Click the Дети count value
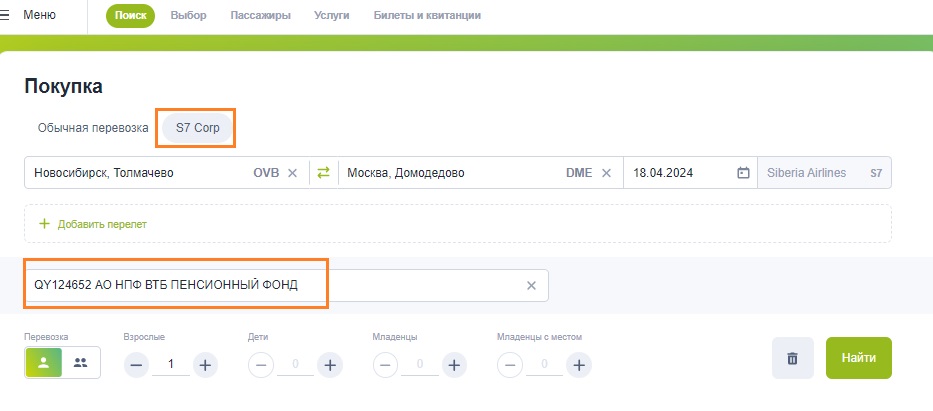The width and height of the screenshot is (933, 411). point(295,364)
